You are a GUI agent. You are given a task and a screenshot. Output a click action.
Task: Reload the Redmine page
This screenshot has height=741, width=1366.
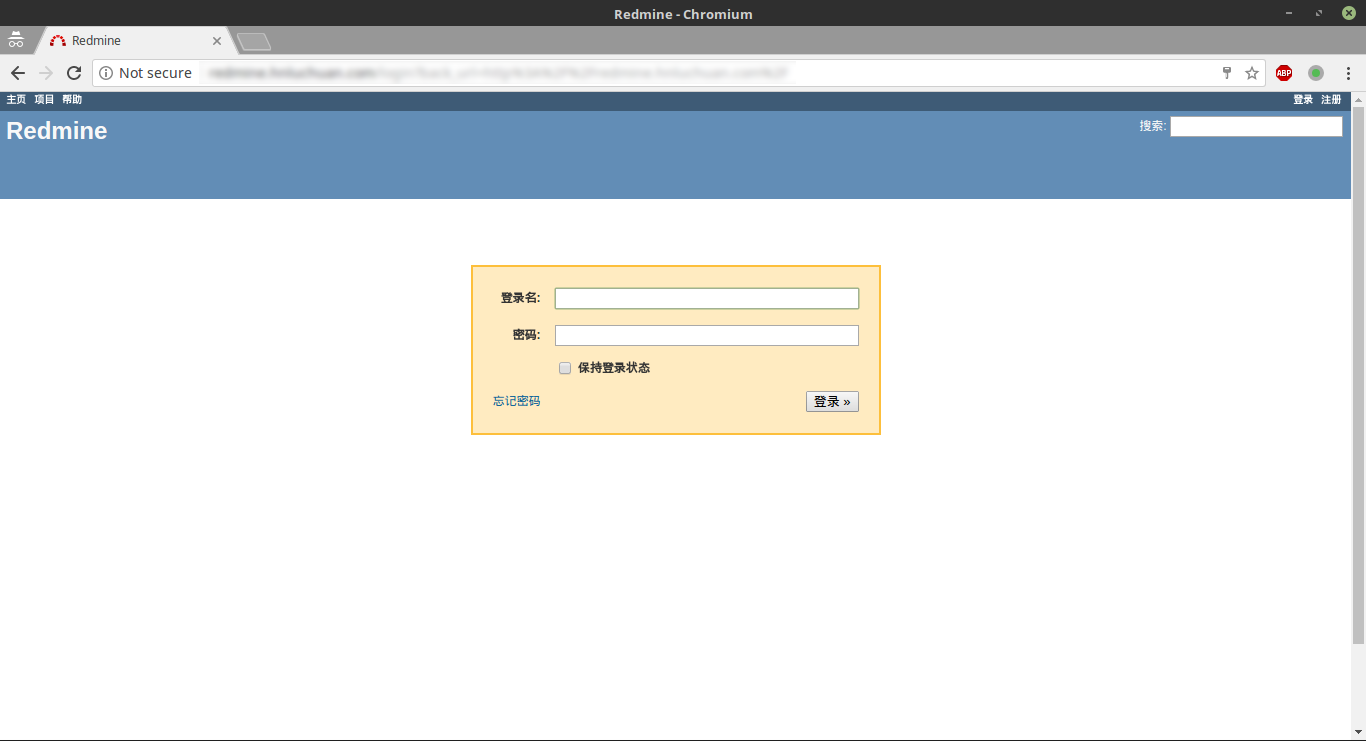[x=74, y=73]
